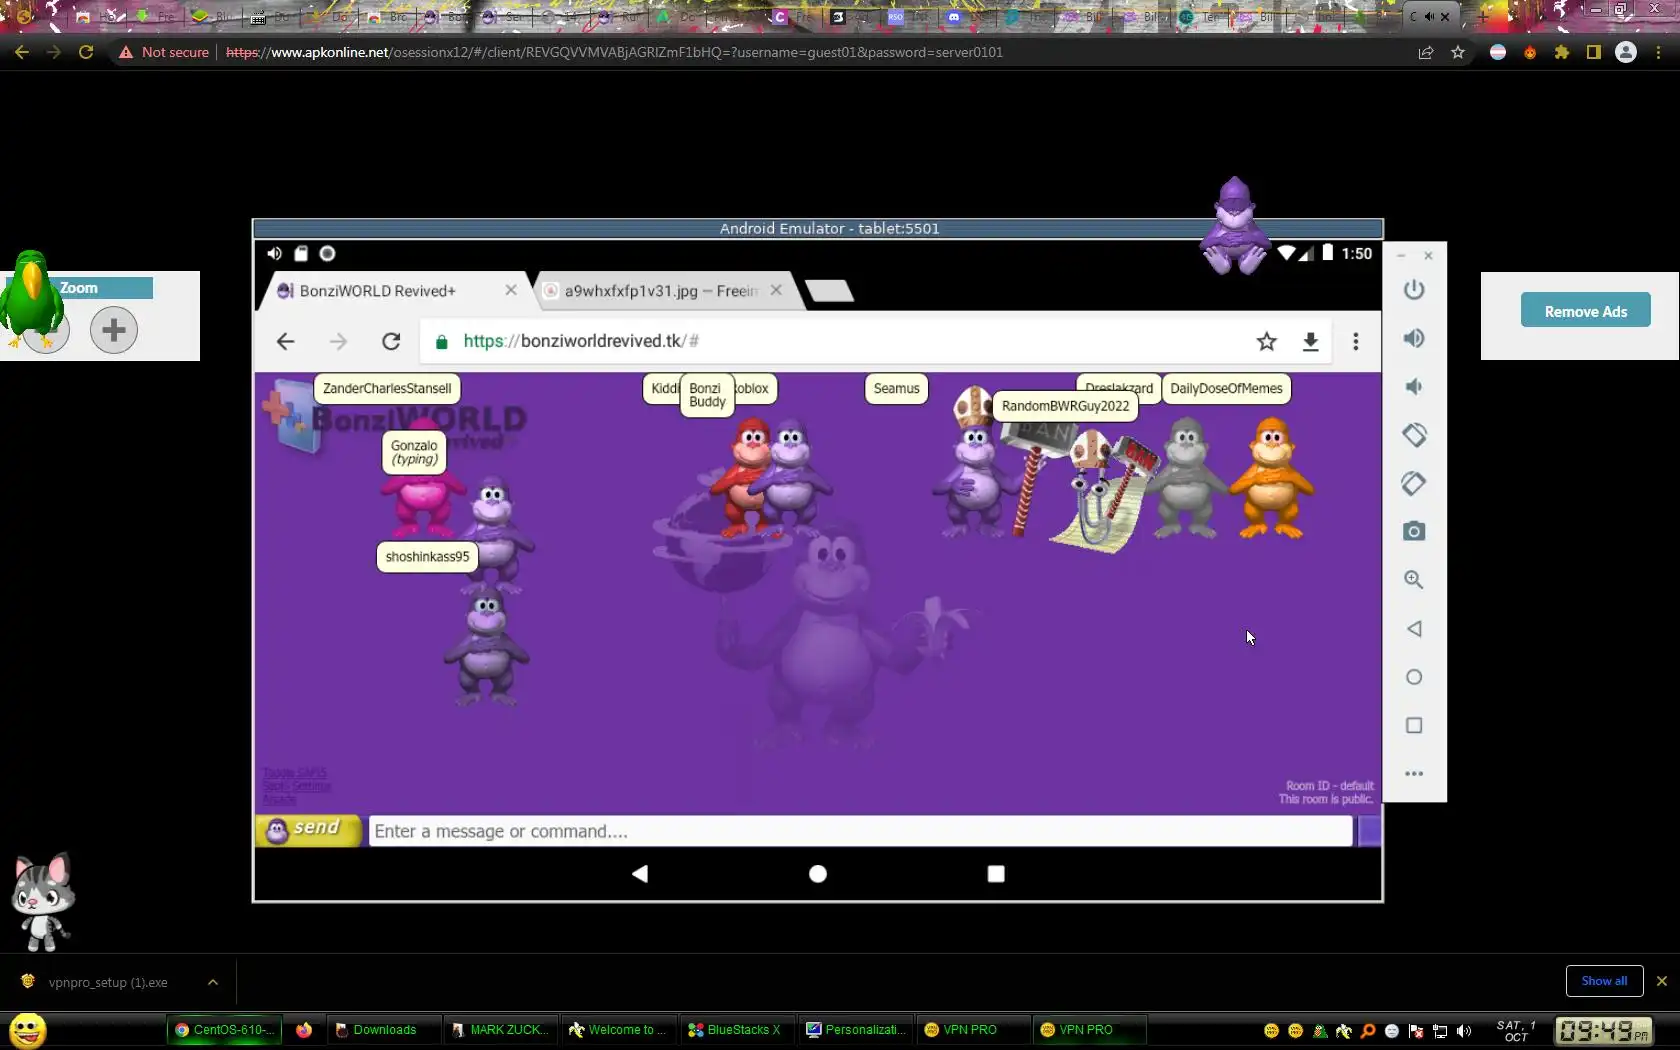
Task: Open the Personalization taskbar item
Action: (x=856, y=1030)
